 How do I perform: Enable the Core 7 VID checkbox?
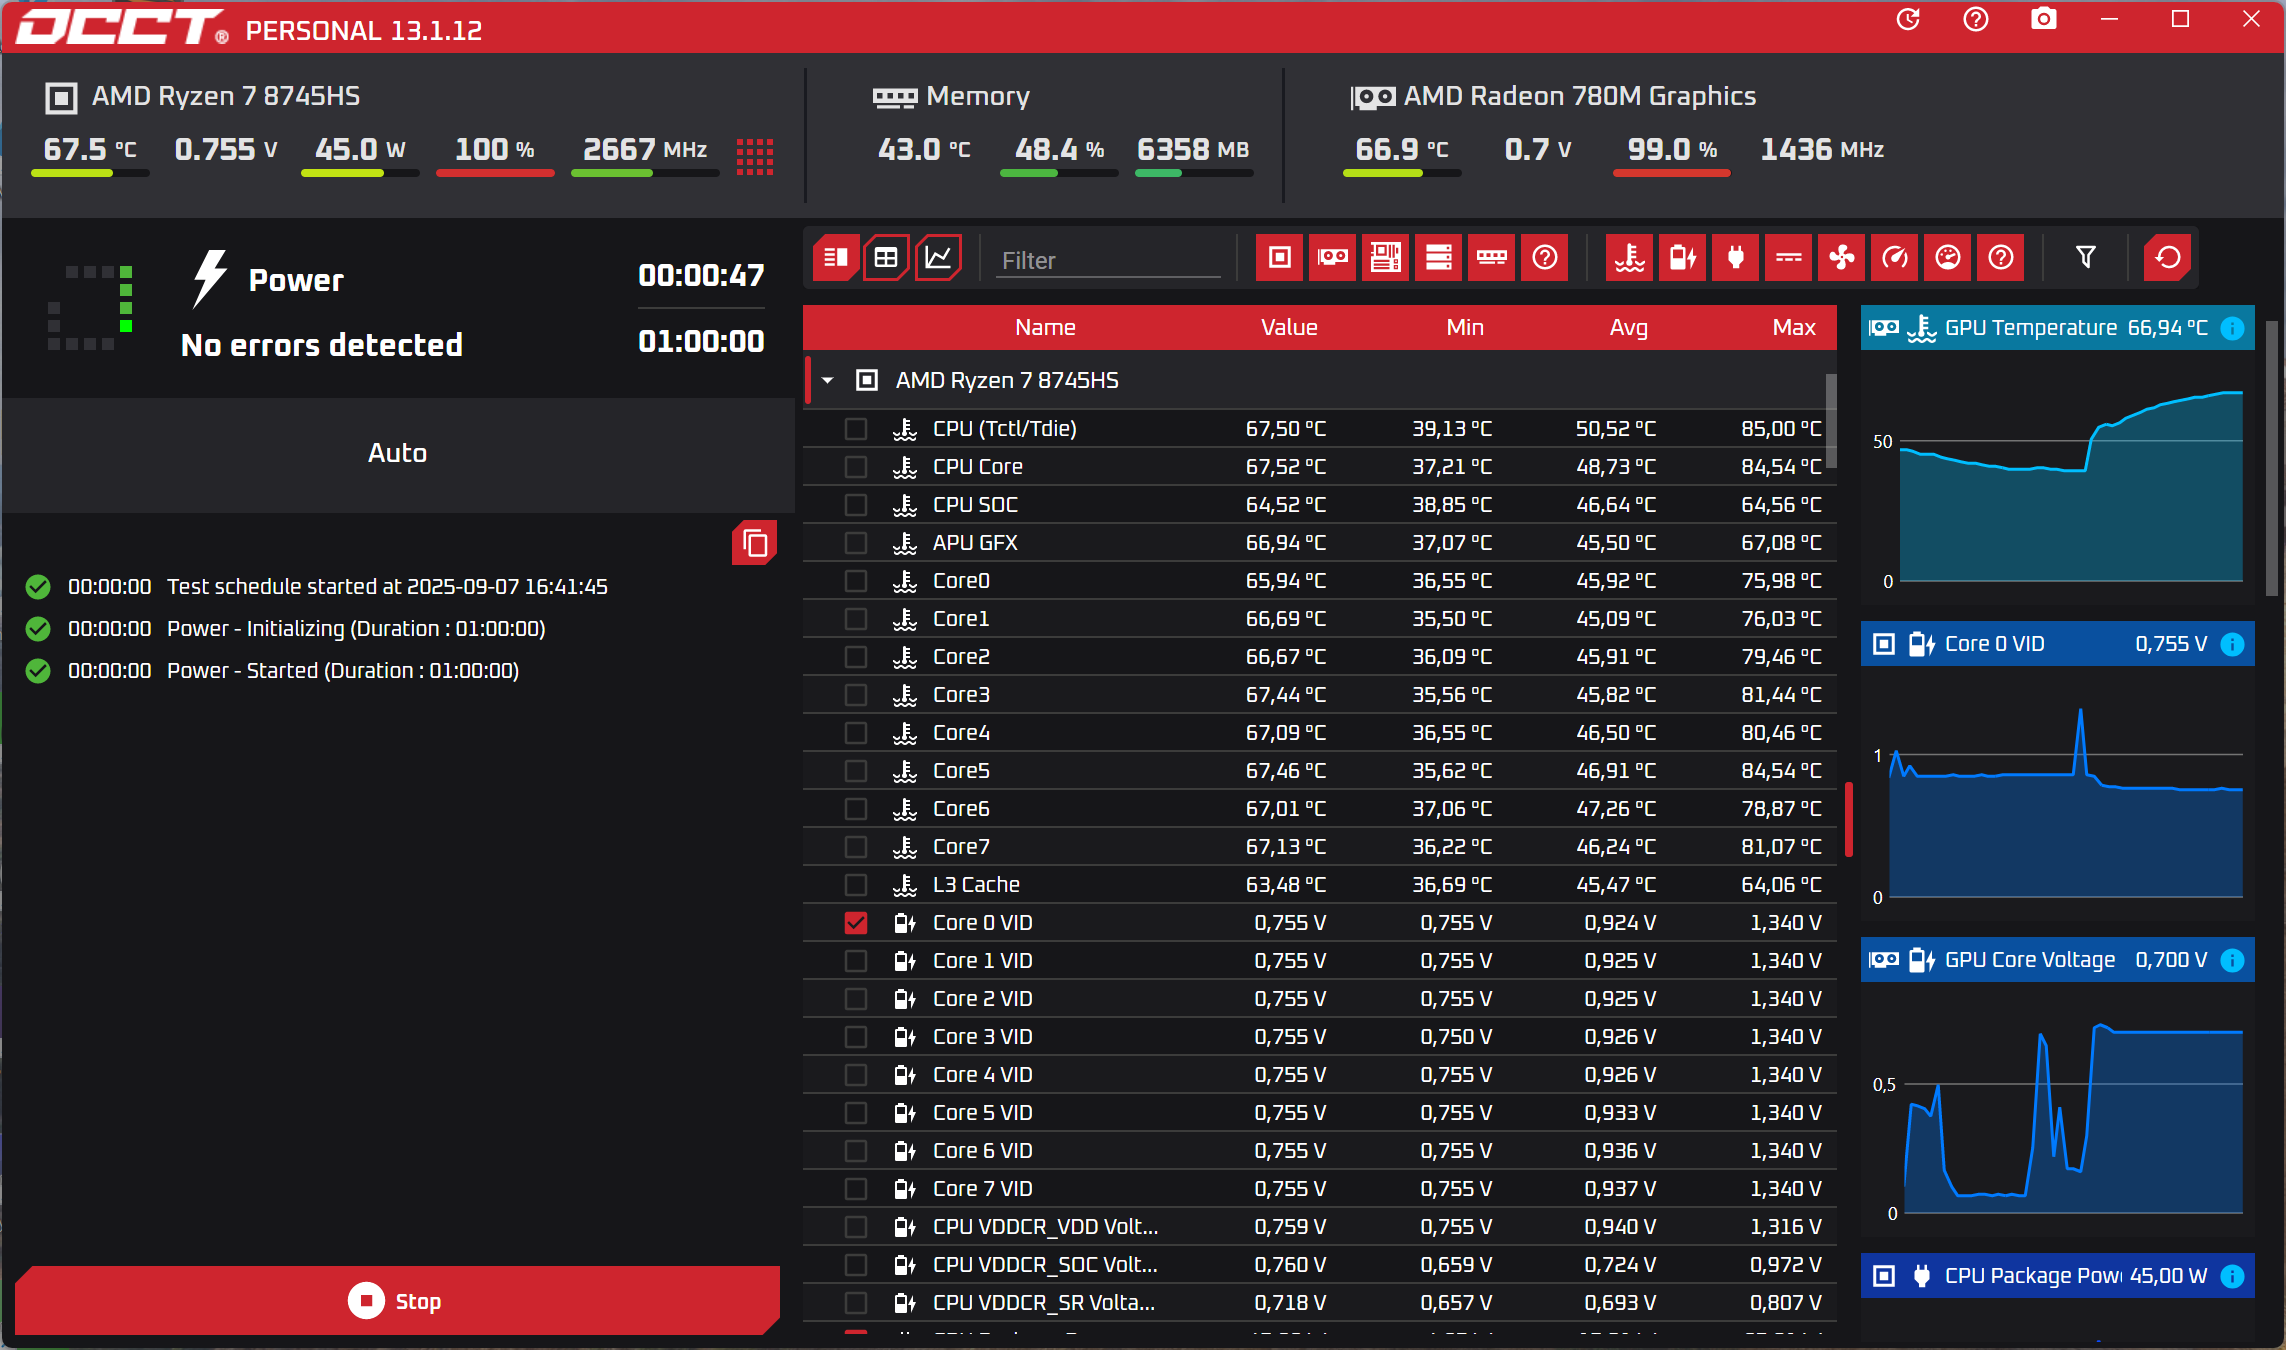point(855,1189)
